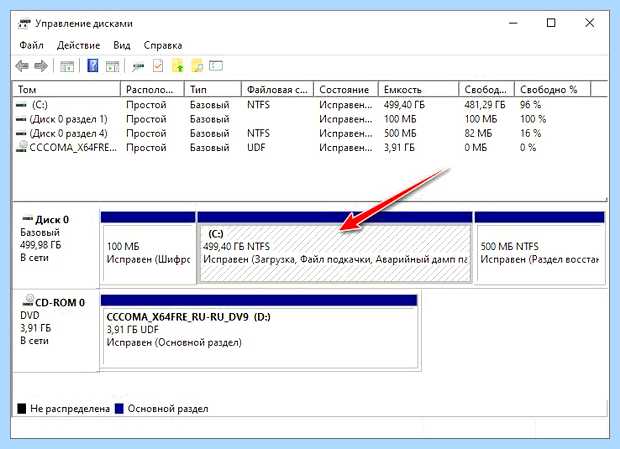Click the DVD label under CD-ROM 0

pos(30,315)
